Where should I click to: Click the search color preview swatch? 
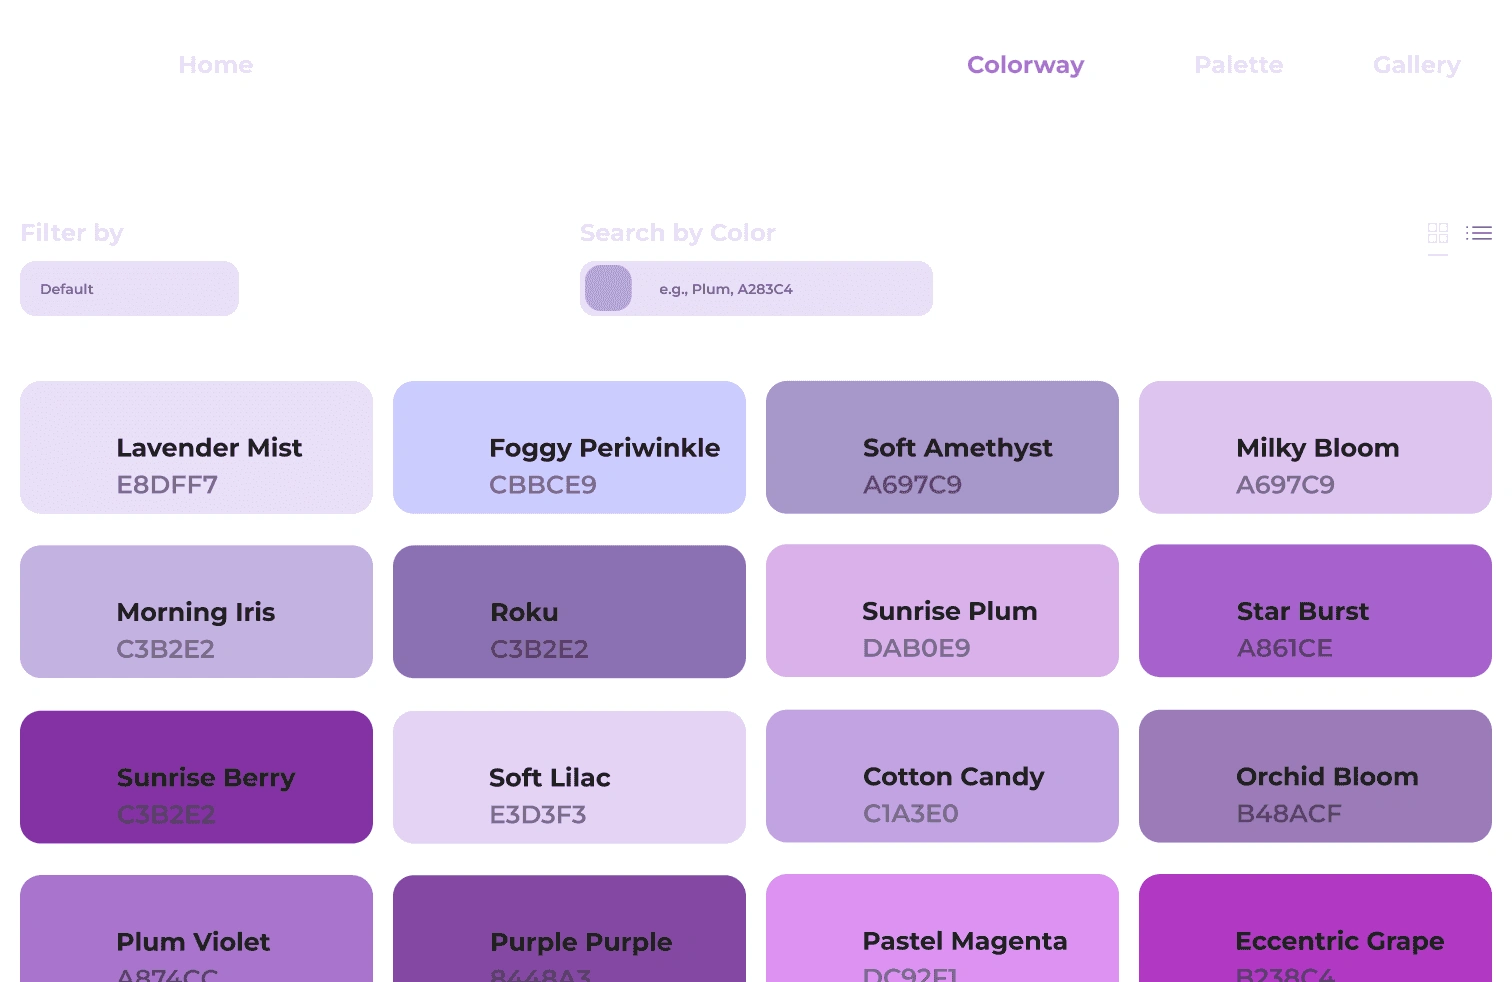click(608, 289)
